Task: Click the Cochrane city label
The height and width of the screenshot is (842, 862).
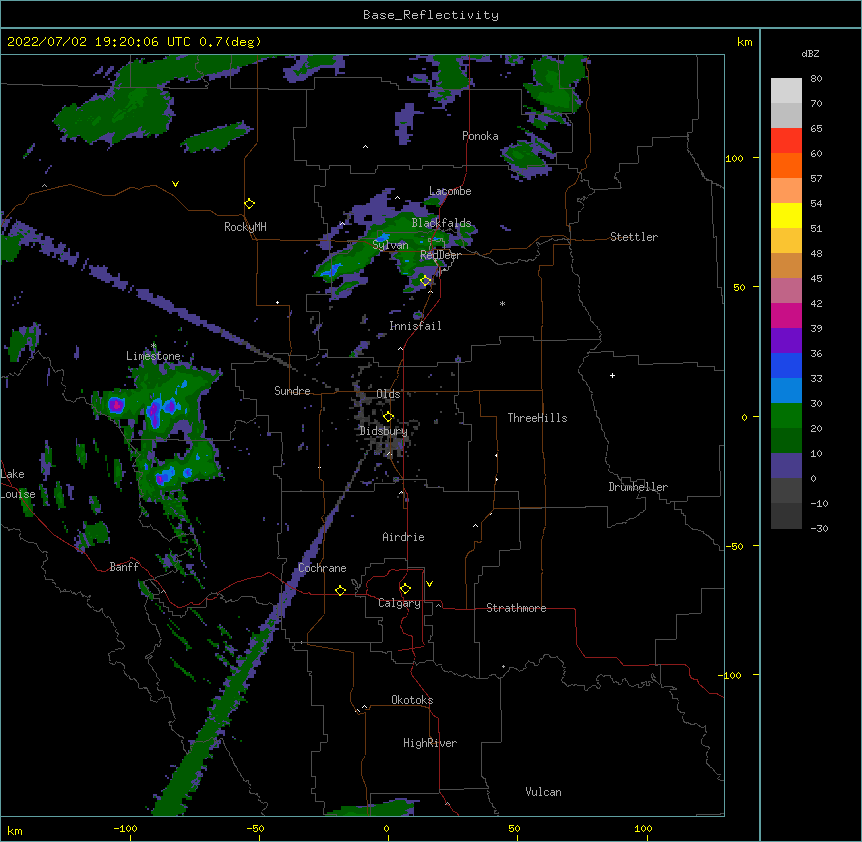Action: tap(322, 568)
